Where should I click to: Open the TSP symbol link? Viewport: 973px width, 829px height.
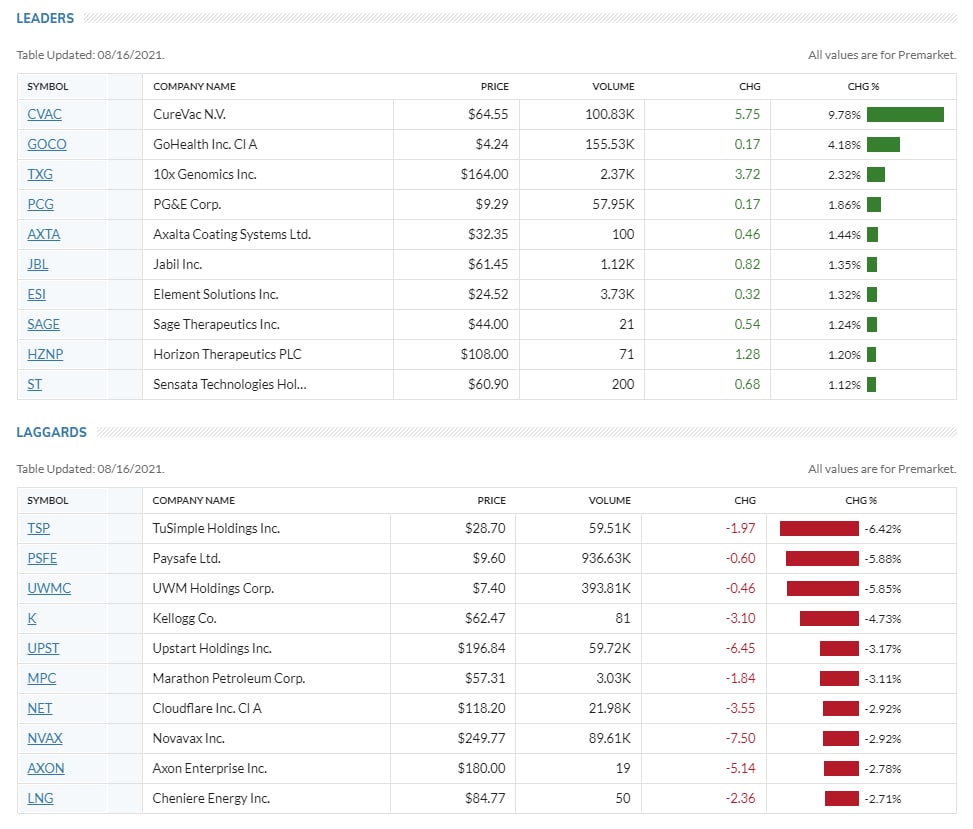click(38, 528)
